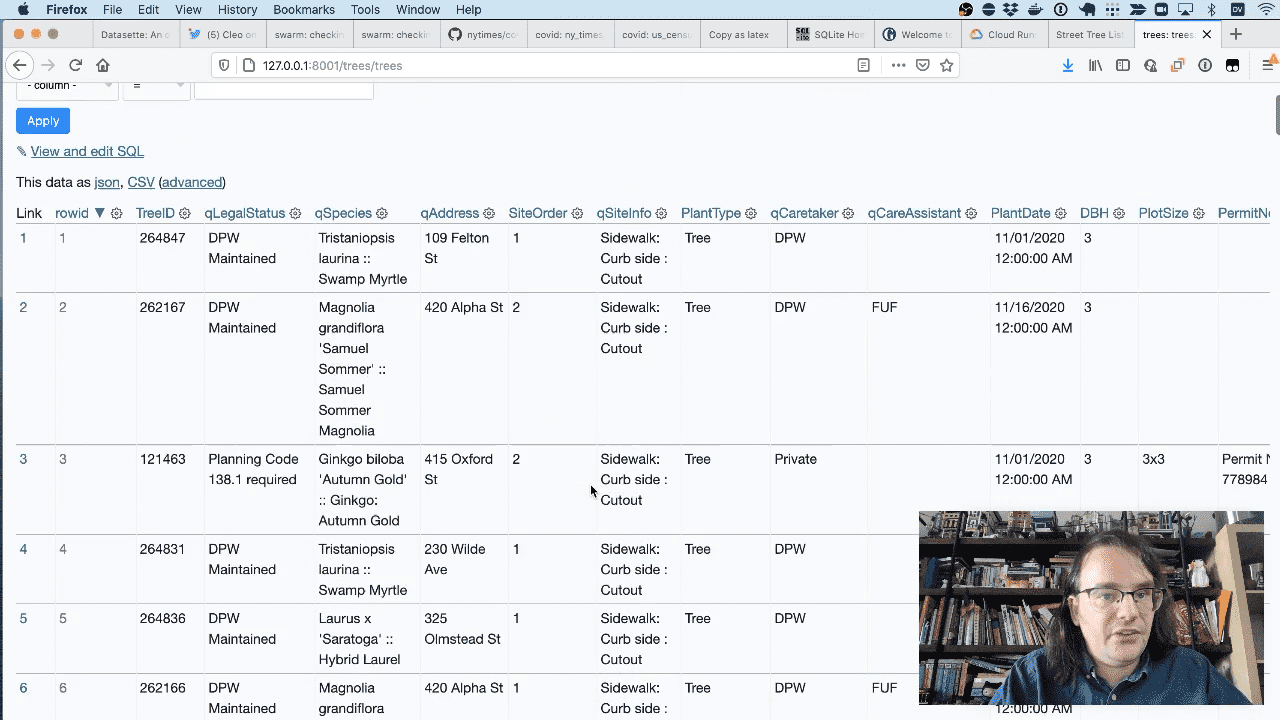Show the Firefox sidebars
This screenshot has width=1280, height=720.
pyautogui.click(x=1123, y=65)
